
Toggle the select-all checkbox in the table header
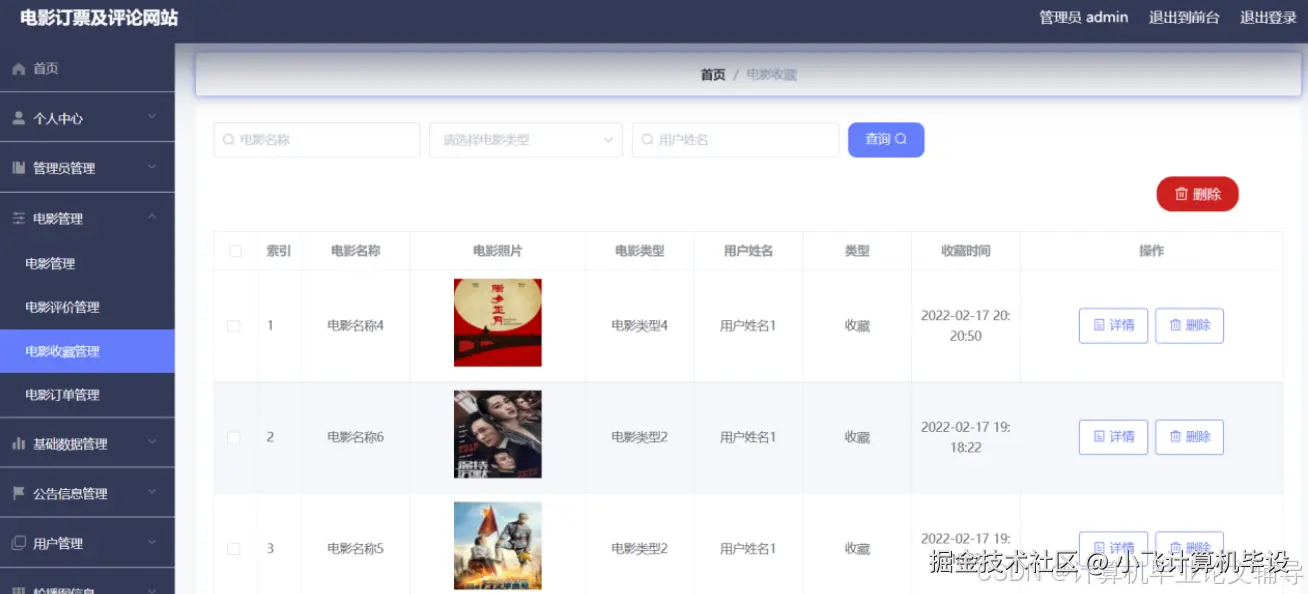[234, 251]
